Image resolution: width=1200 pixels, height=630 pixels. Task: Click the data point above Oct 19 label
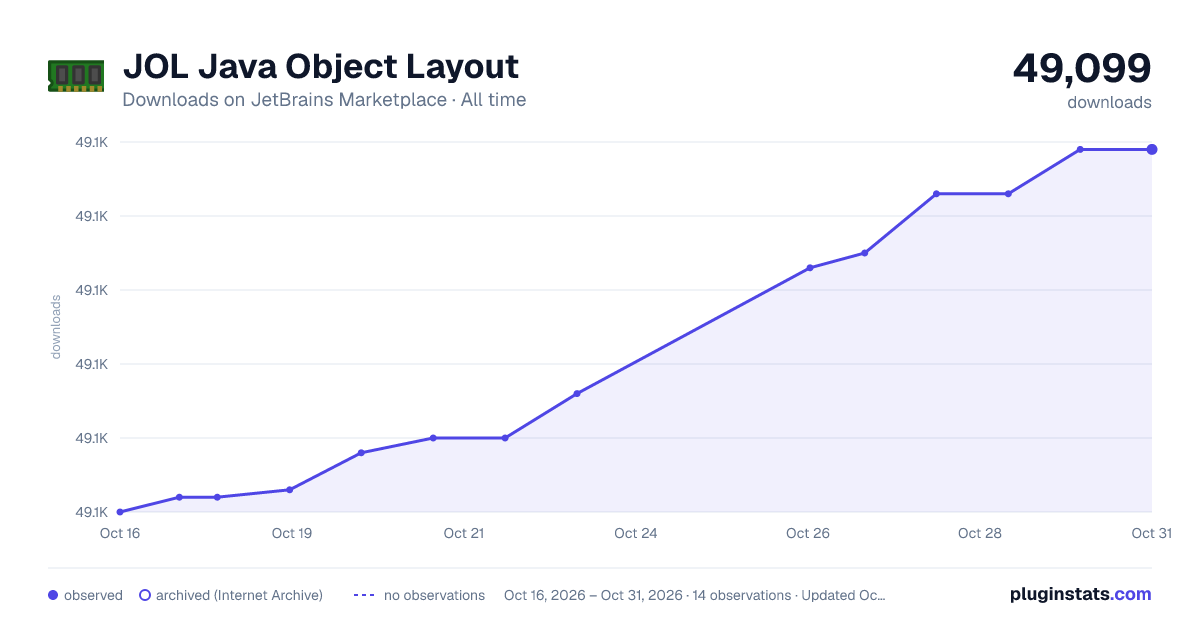(x=289, y=490)
